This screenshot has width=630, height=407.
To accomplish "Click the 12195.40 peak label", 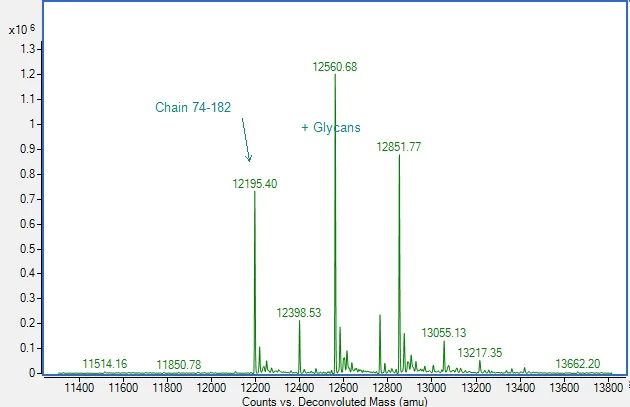I will [255, 184].
